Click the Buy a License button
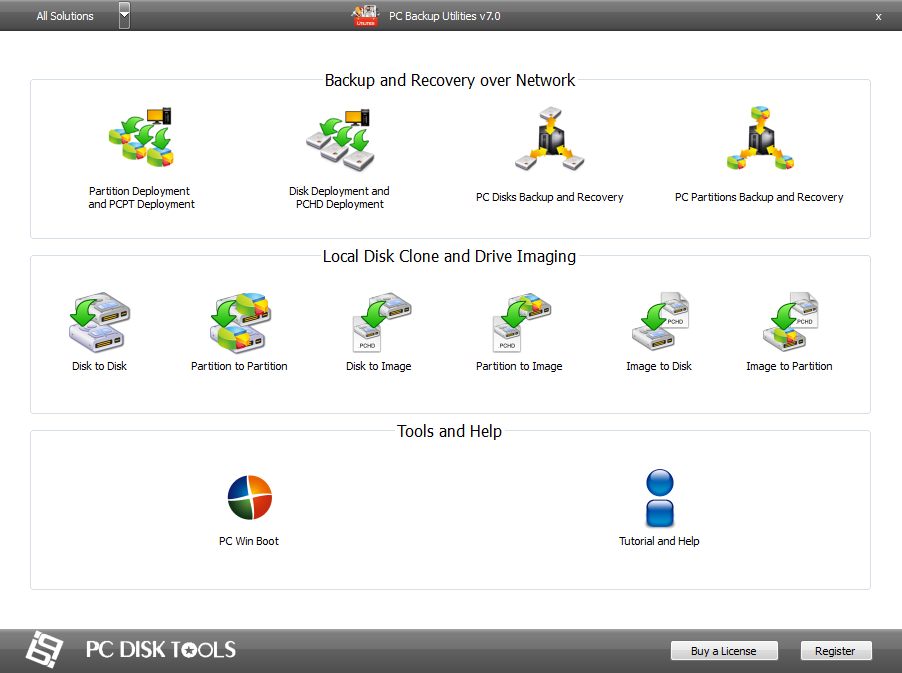Viewport: 902px width, 673px height. 724,651
